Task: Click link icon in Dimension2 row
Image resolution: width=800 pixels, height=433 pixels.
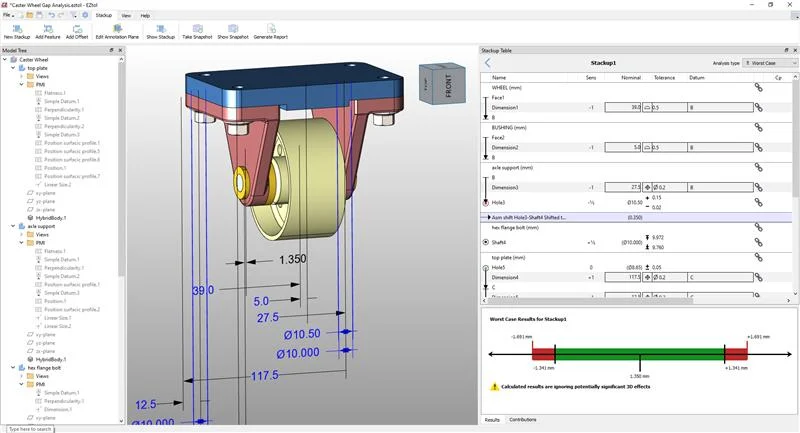Action: pyautogui.click(x=759, y=147)
